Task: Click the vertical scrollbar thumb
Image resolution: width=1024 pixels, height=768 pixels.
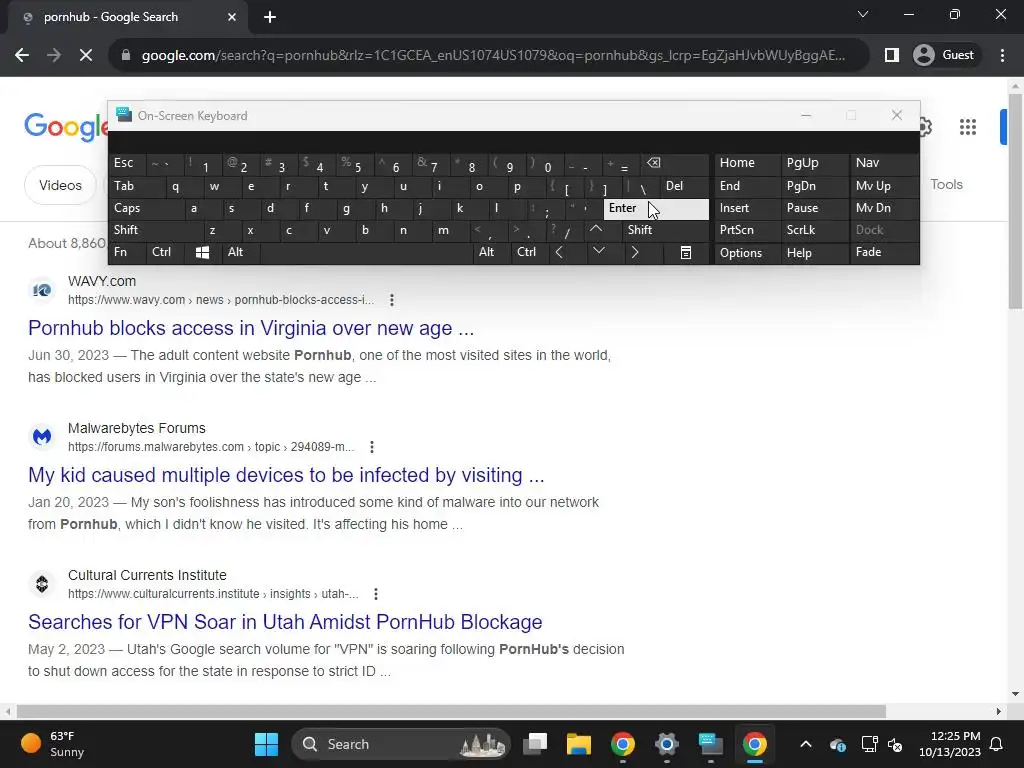Action: [1015, 199]
